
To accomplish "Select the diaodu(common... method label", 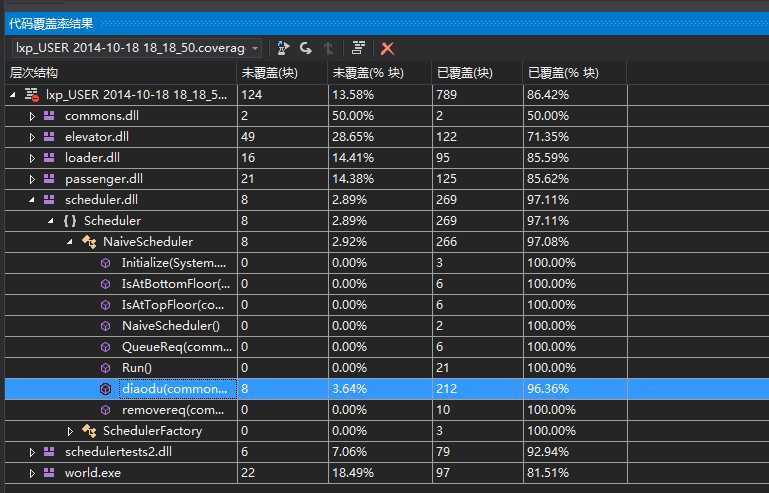I will [175, 389].
